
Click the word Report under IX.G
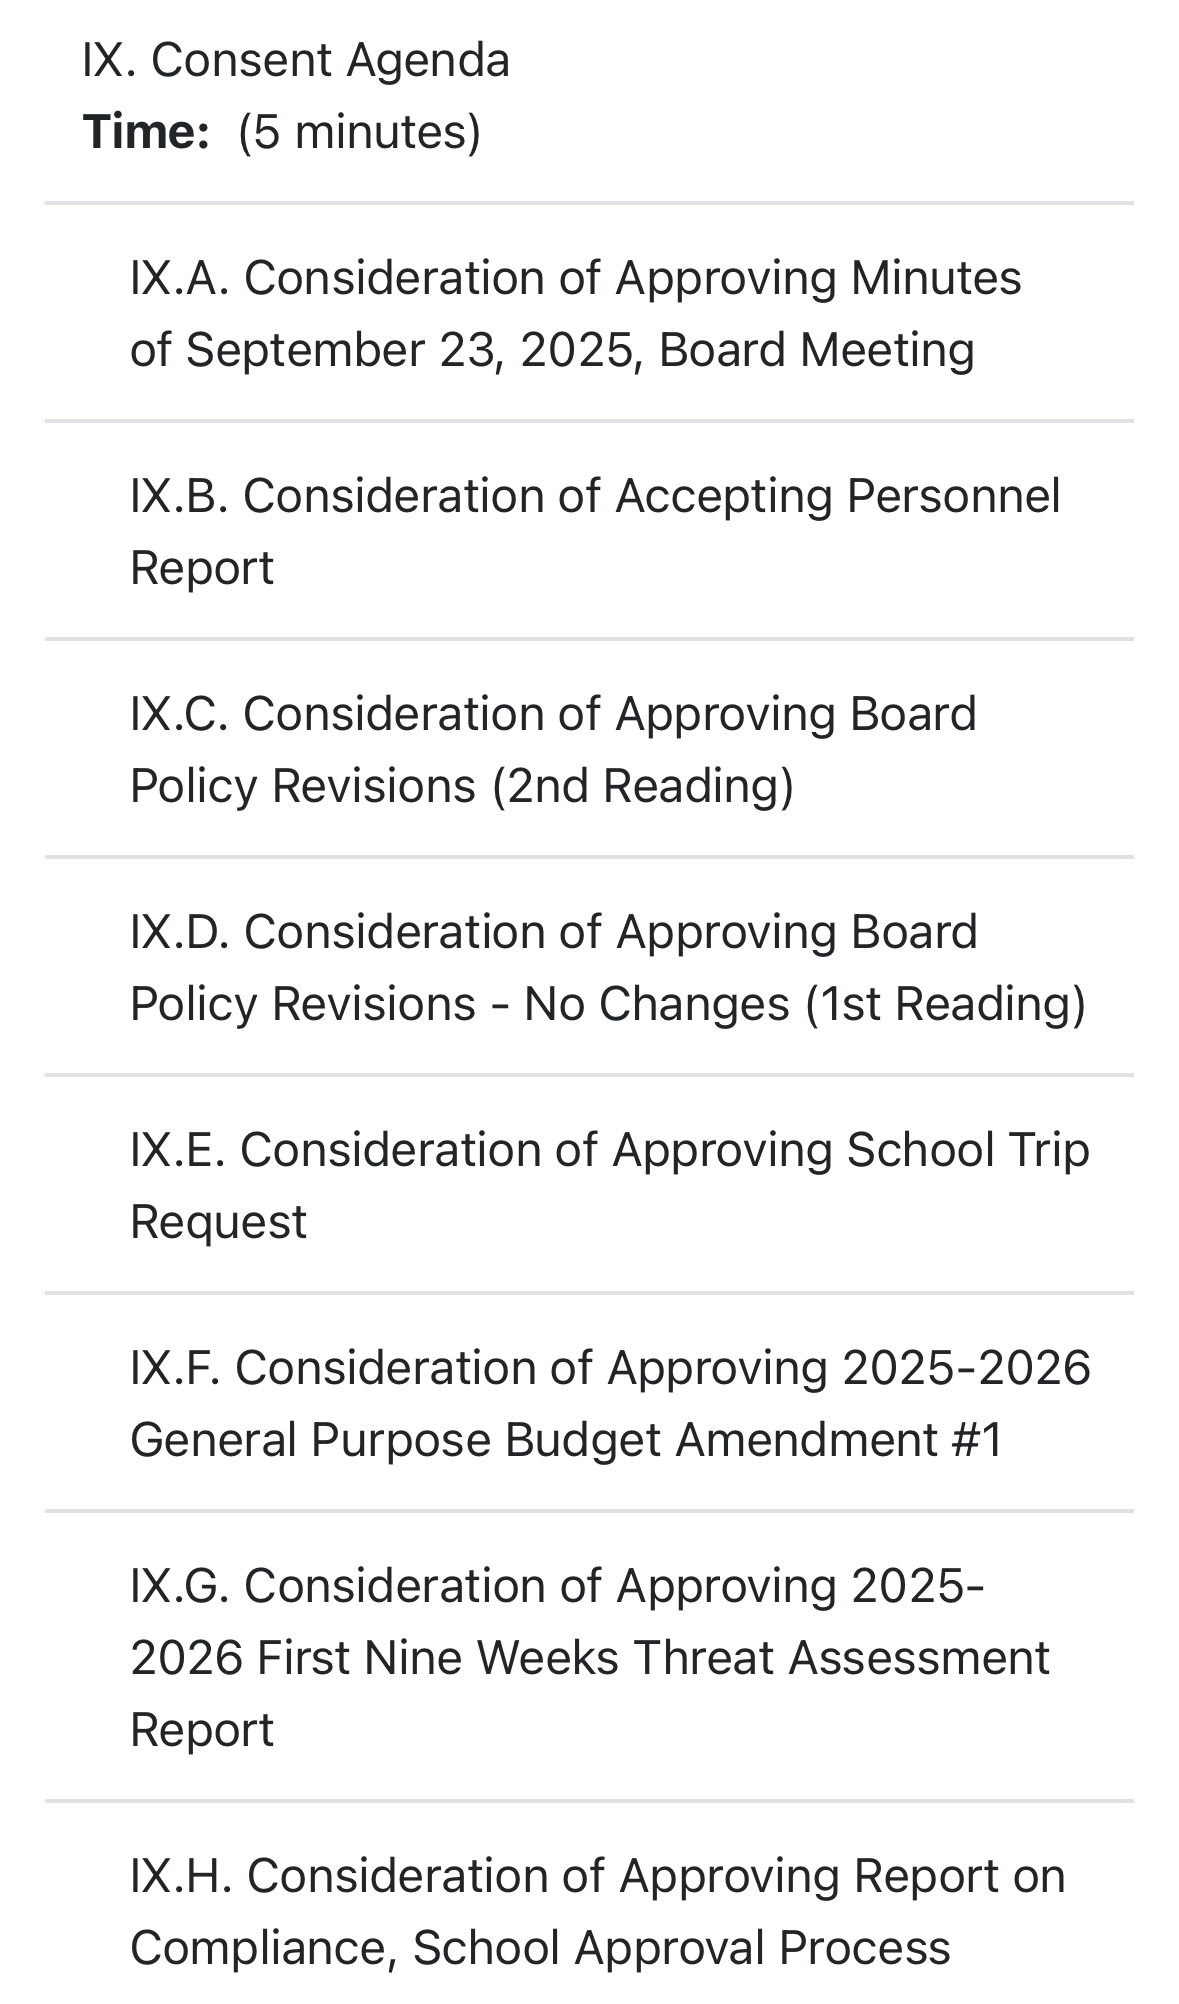pyautogui.click(x=202, y=1730)
